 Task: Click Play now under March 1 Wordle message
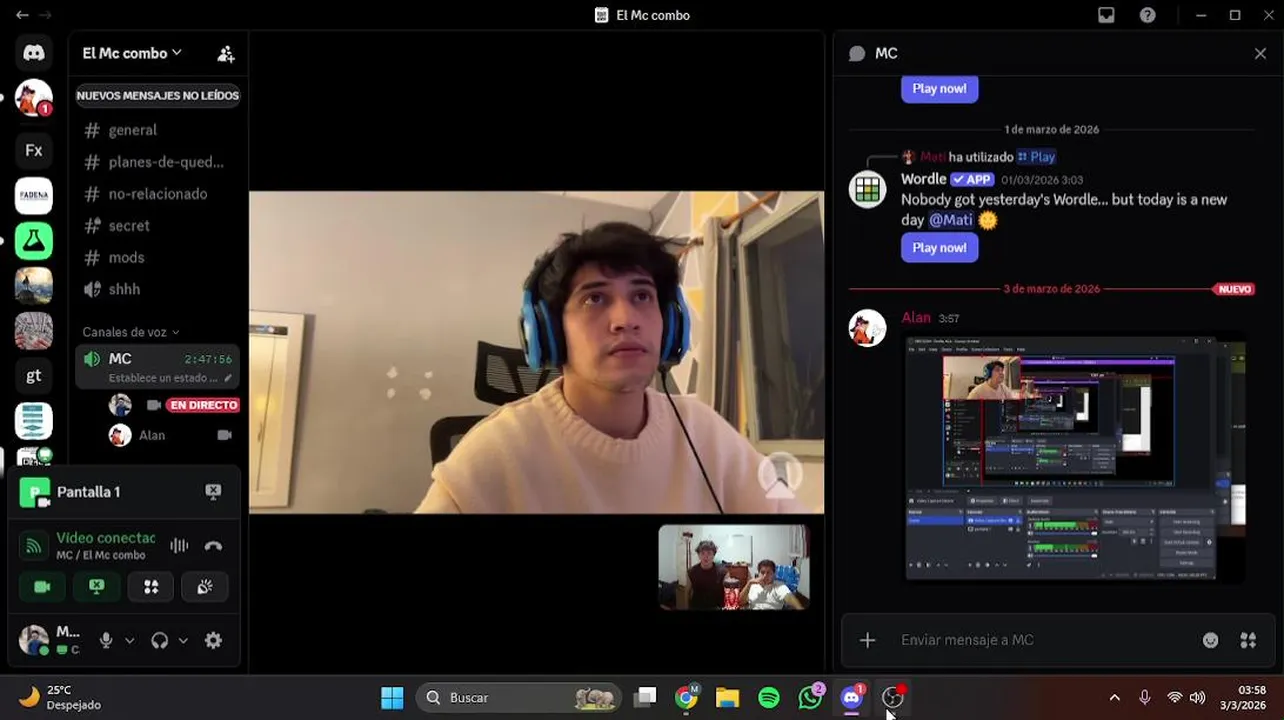(x=939, y=247)
